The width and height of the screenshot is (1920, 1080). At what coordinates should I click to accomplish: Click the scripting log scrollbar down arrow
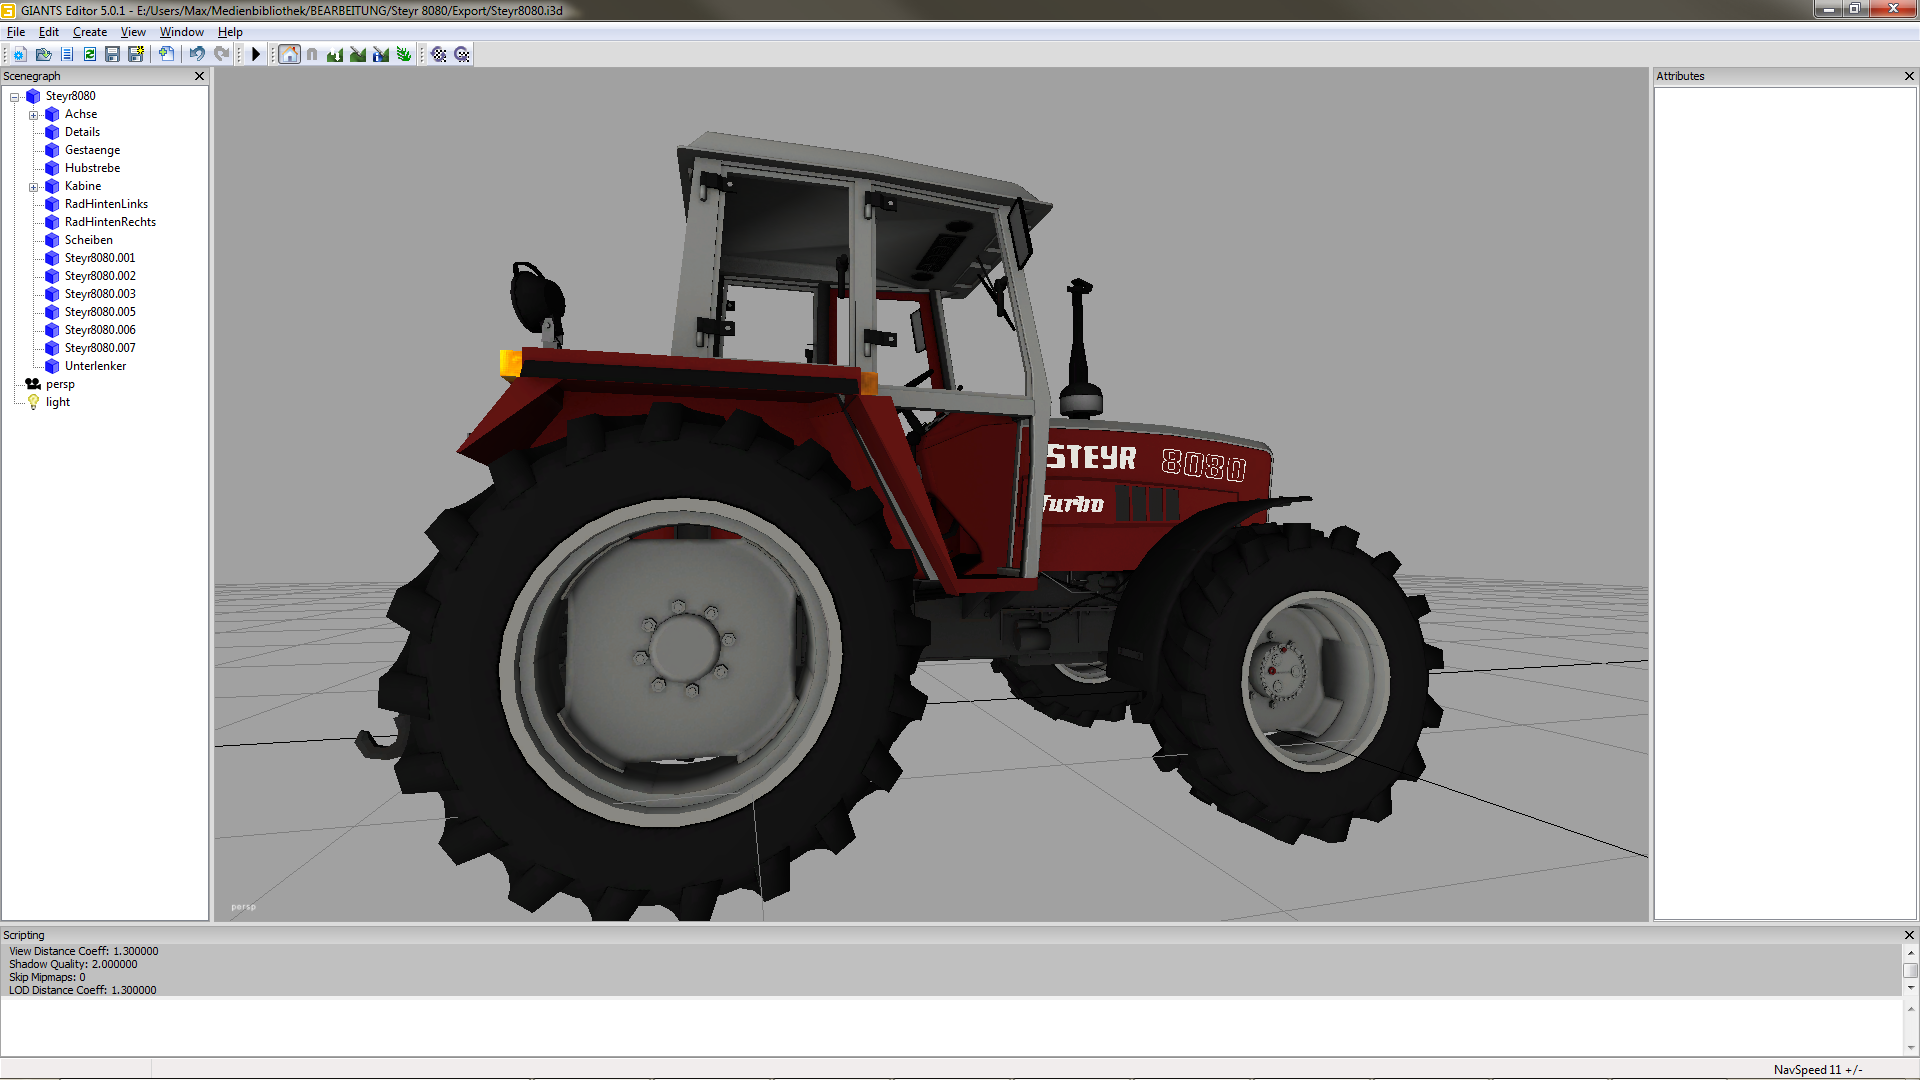click(1911, 988)
